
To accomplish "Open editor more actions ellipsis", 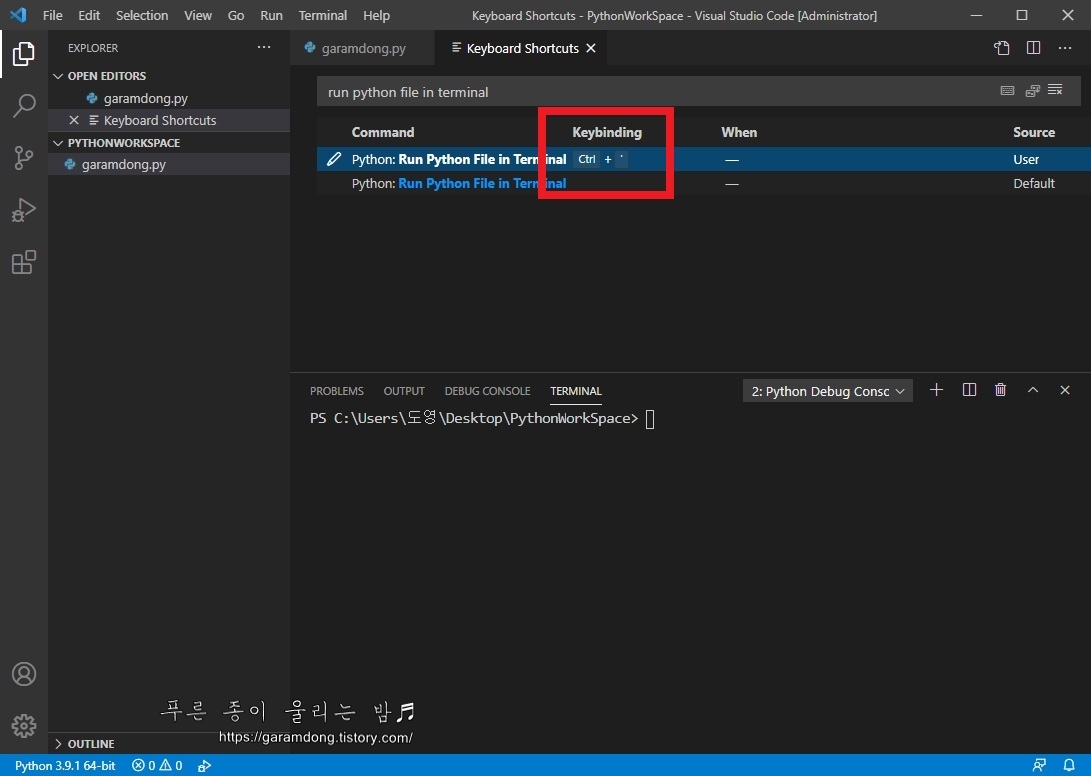I will pos(1065,48).
